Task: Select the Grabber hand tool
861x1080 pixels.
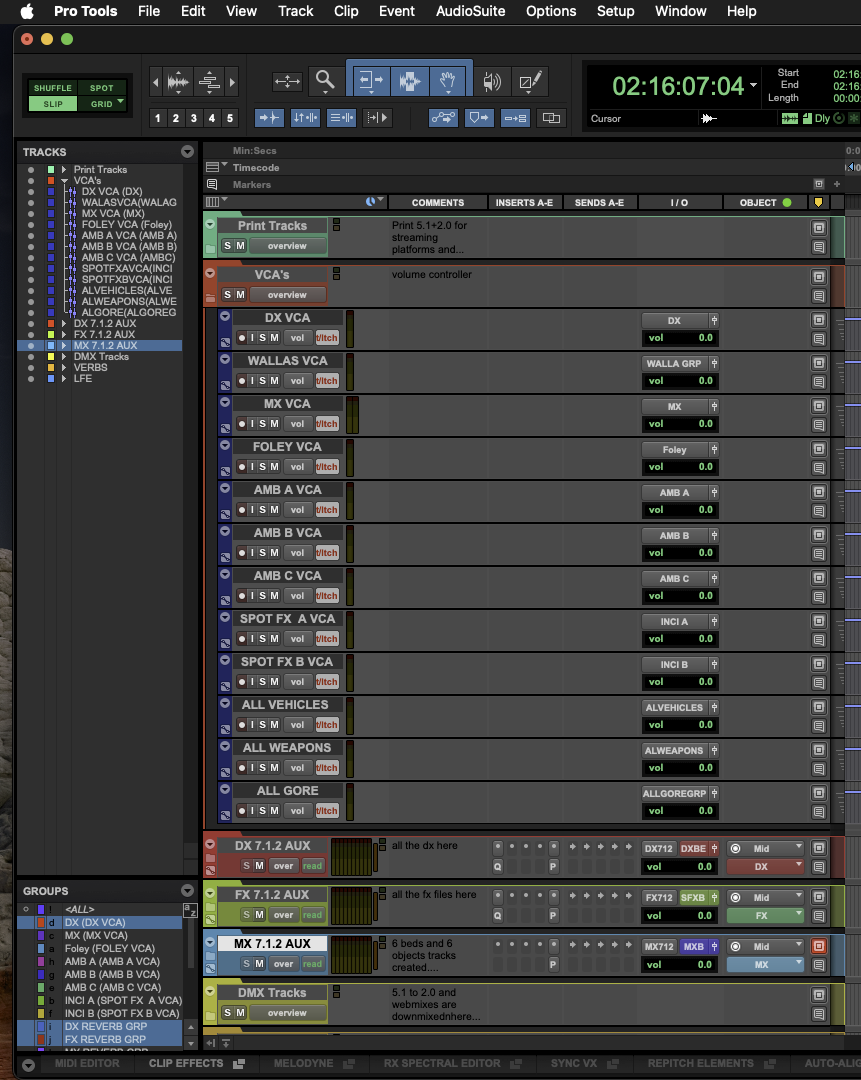Action: (x=448, y=81)
